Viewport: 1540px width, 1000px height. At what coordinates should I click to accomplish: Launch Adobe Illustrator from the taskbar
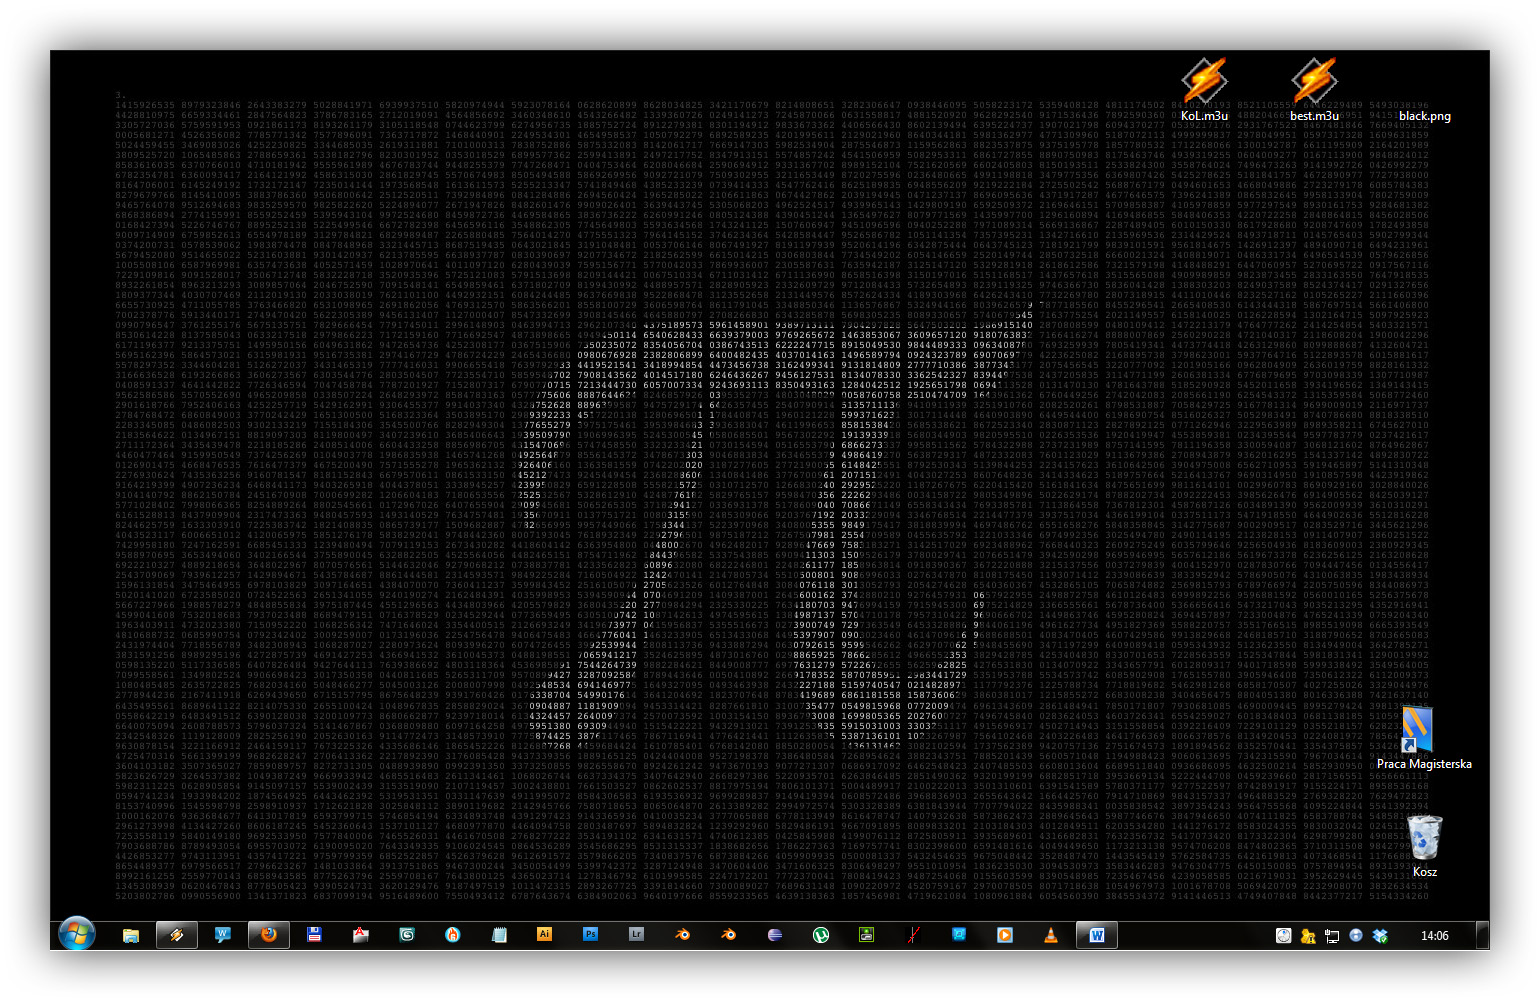point(544,935)
